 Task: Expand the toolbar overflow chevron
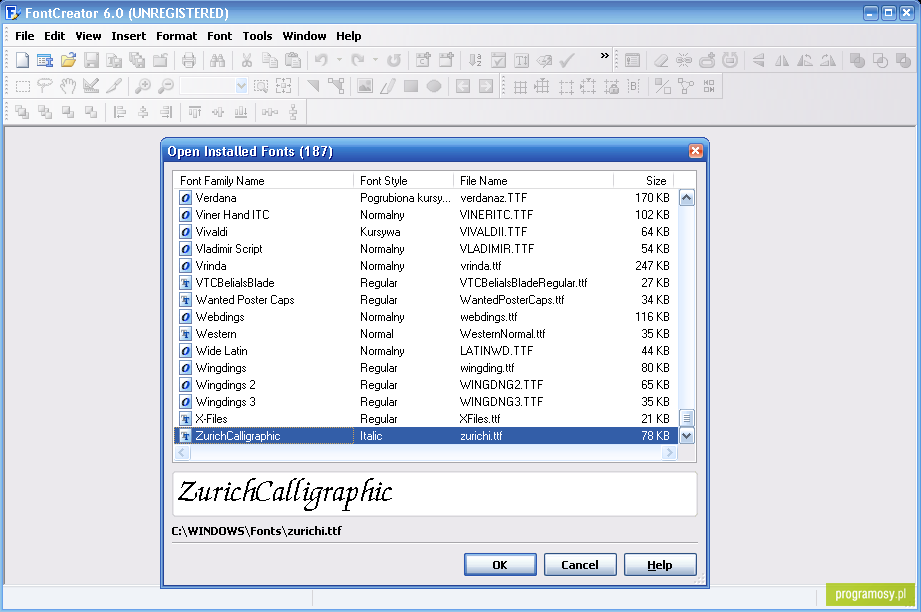pyautogui.click(x=604, y=56)
